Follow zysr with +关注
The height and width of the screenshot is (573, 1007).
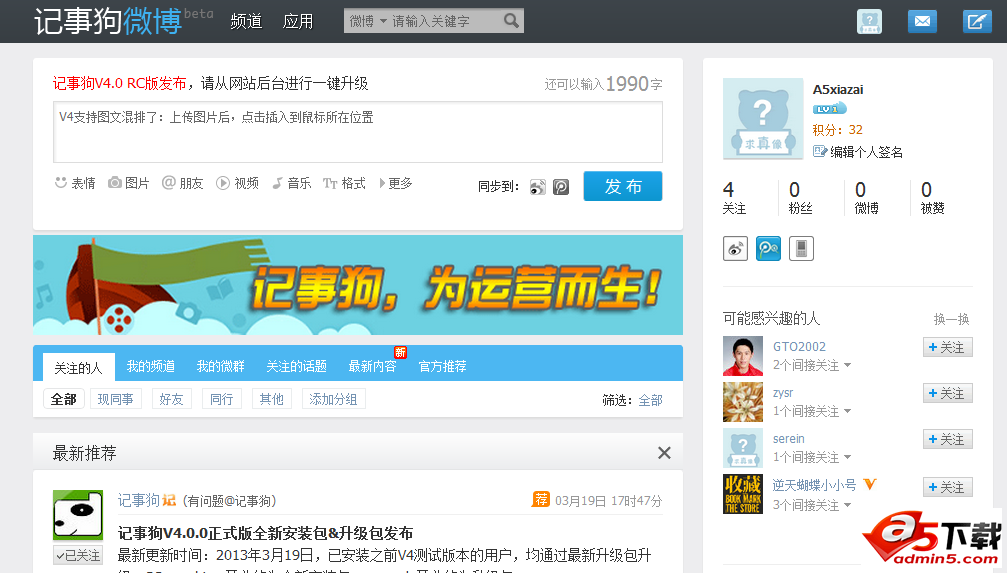pyautogui.click(x=947, y=393)
